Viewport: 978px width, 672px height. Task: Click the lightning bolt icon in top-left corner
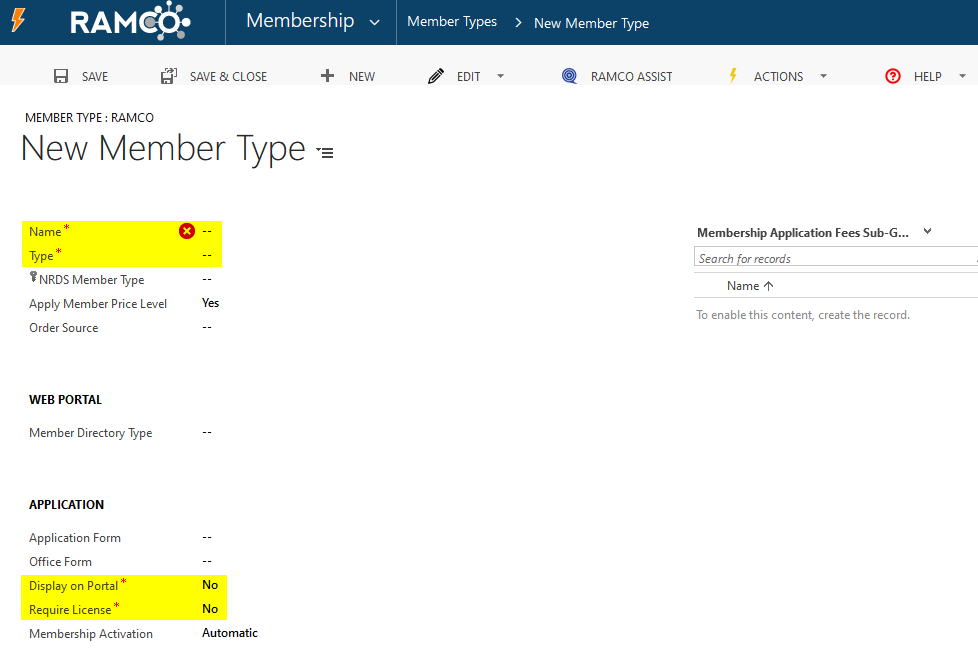[18, 21]
